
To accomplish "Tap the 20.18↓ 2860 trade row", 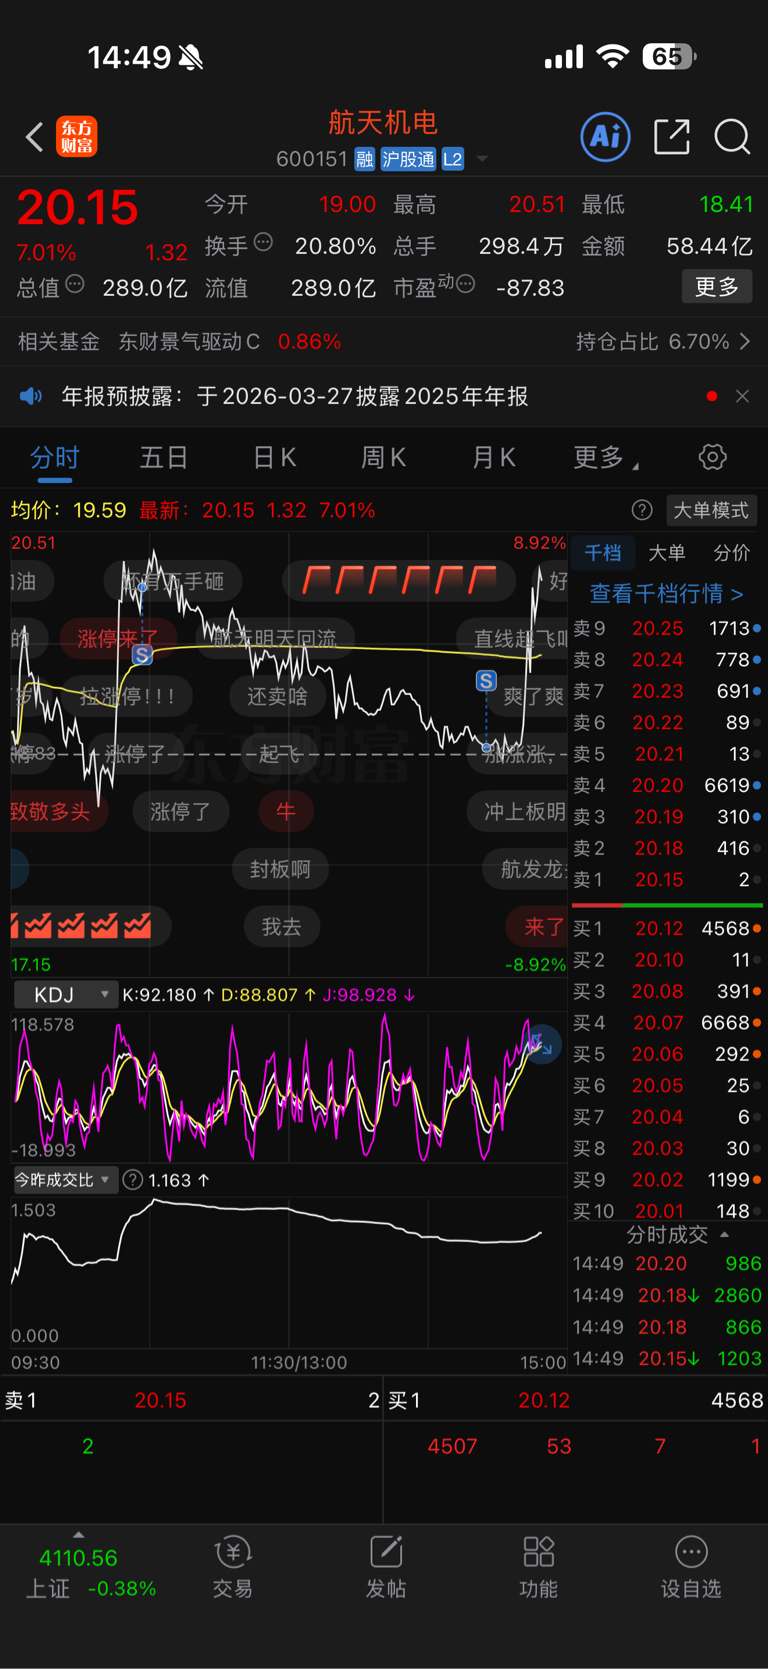I will coord(667,1295).
